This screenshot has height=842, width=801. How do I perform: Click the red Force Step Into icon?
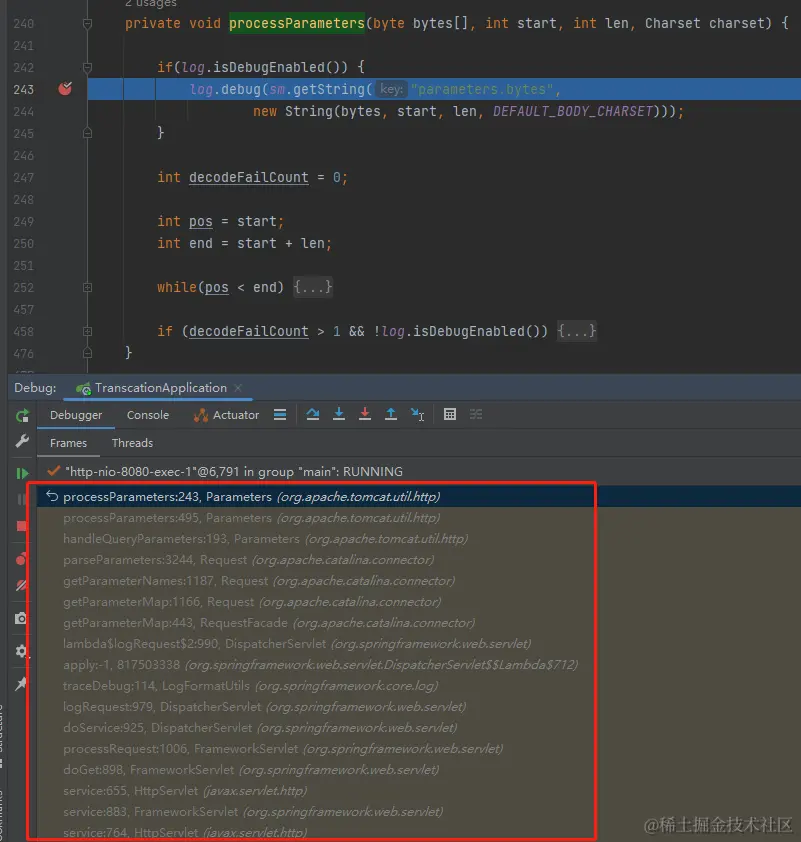[365, 415]
